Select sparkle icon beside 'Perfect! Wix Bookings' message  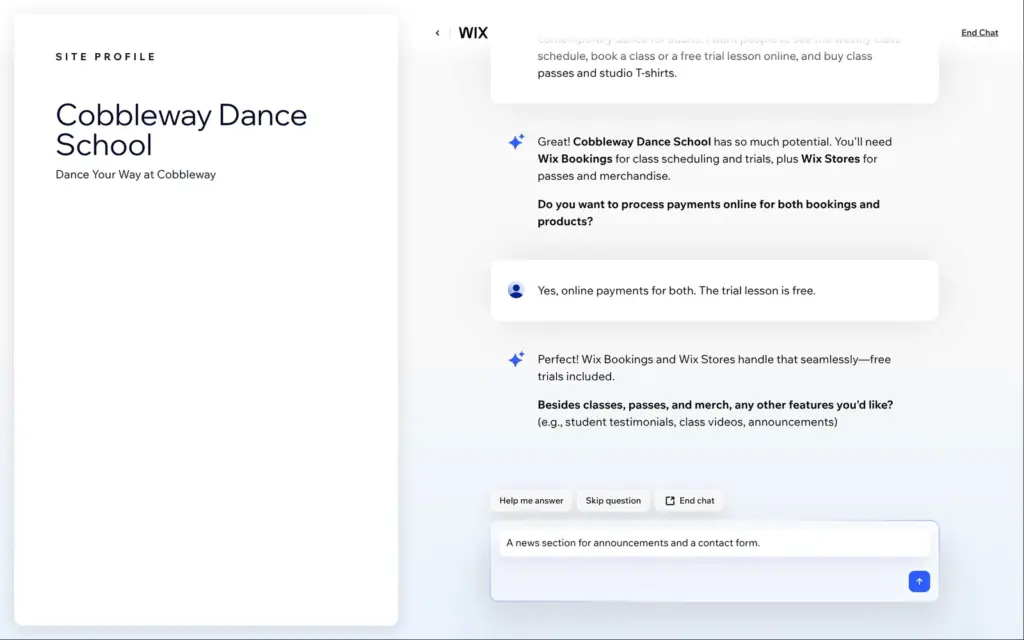[x=516, y=359]
